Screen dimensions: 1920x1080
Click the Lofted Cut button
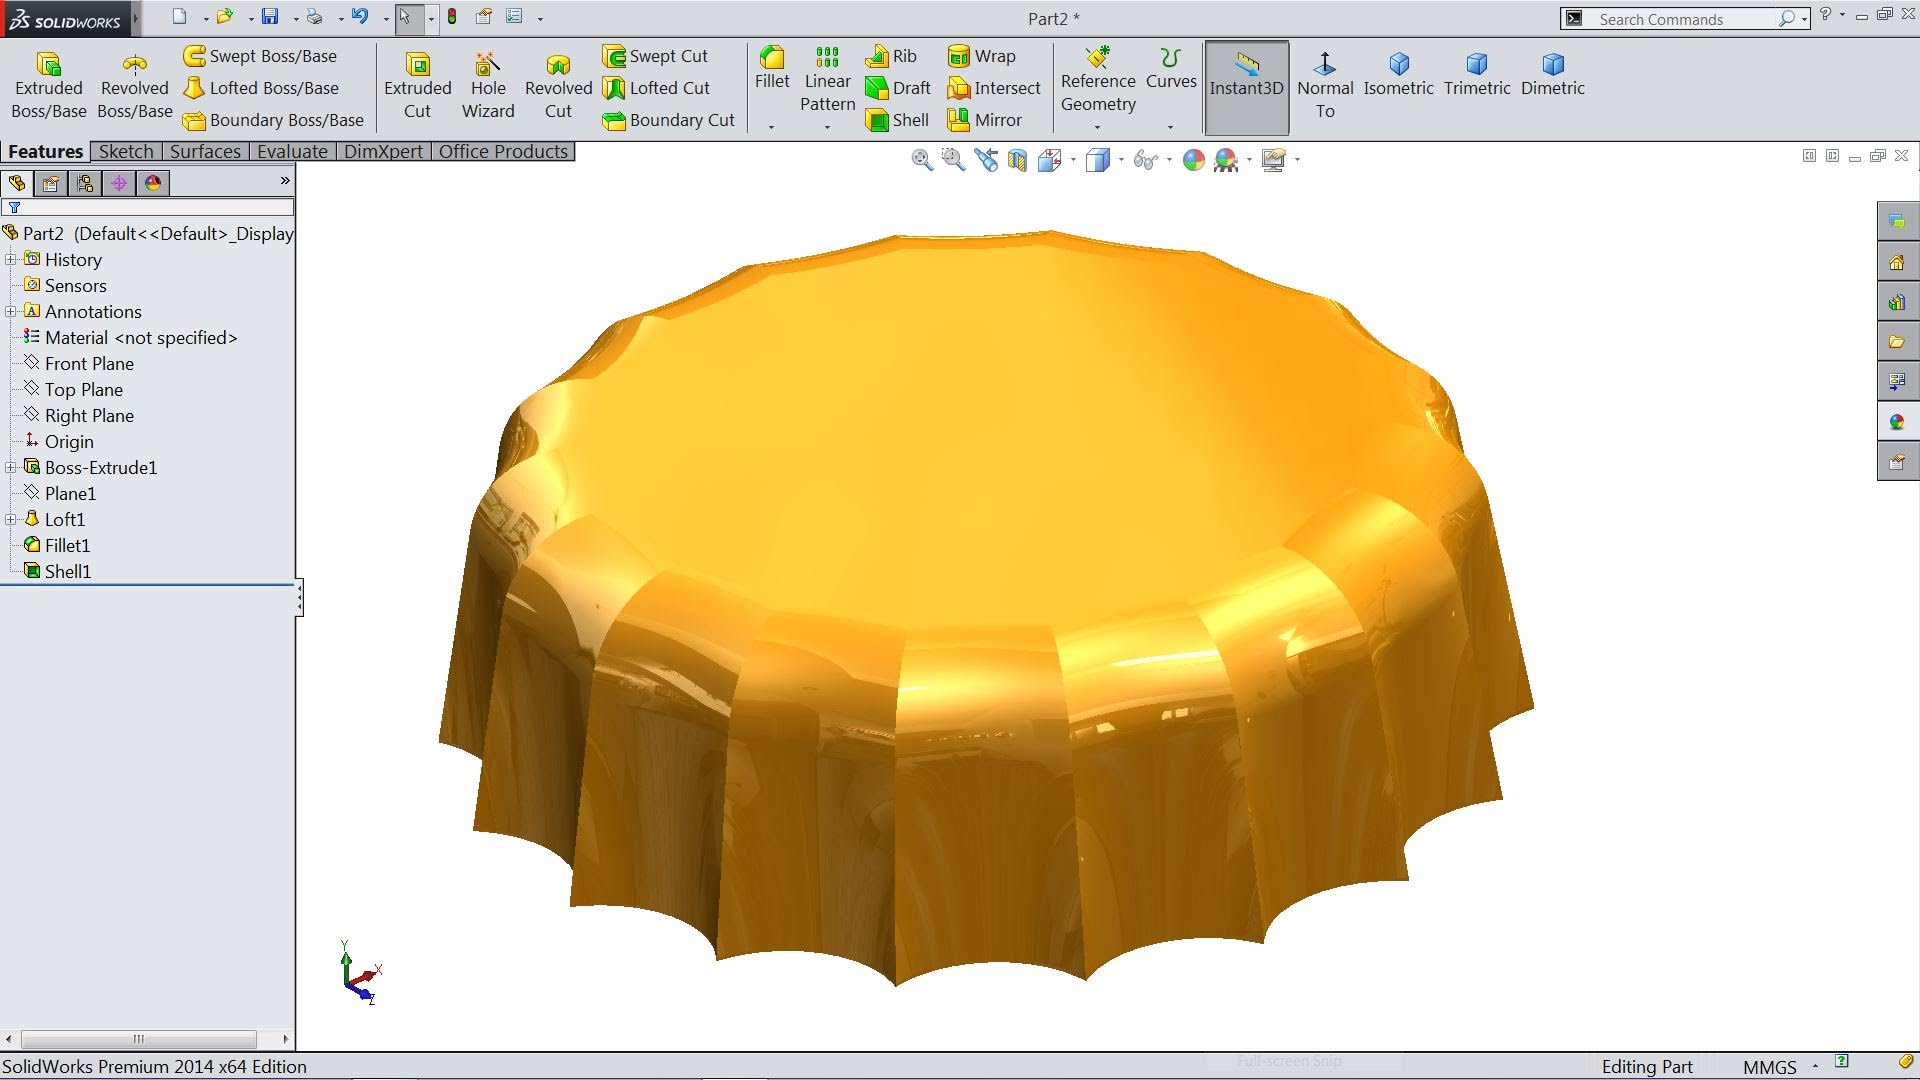[x=656, y=88]
